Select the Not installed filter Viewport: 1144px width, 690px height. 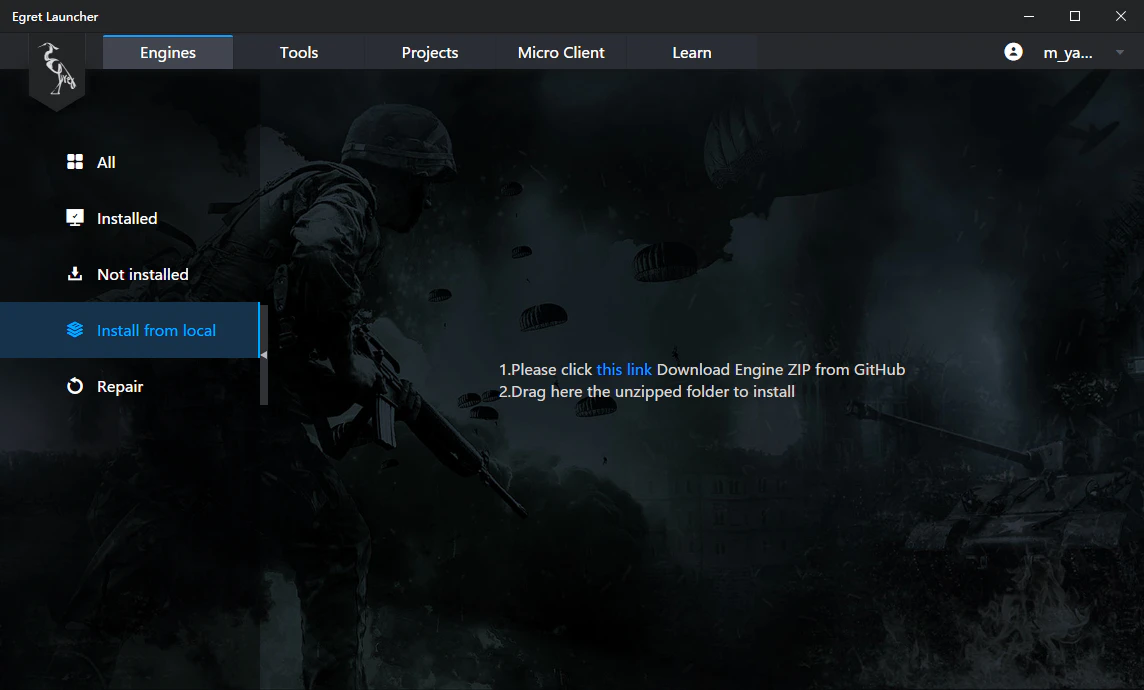130,274
